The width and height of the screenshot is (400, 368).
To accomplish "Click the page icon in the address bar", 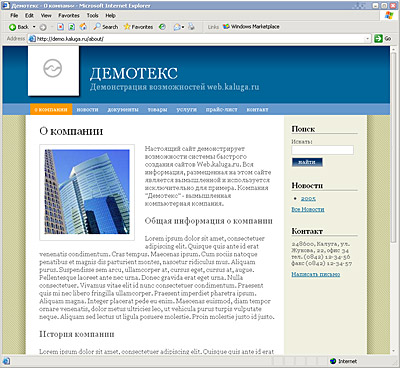I will (32, 39).
